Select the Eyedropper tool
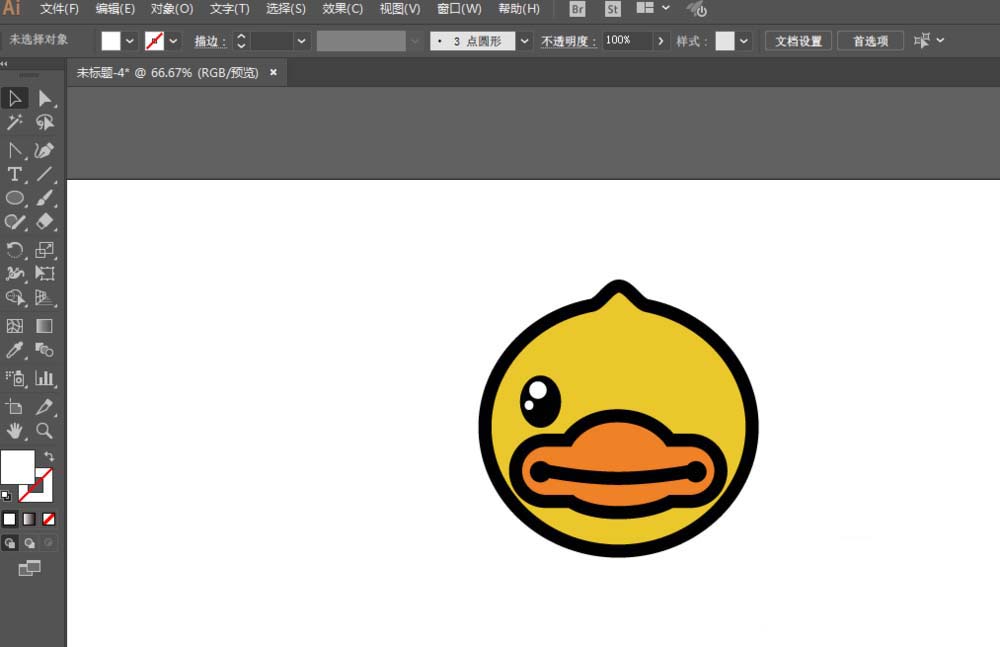Viewport: 1000px width, 647px height. point(14,350)
